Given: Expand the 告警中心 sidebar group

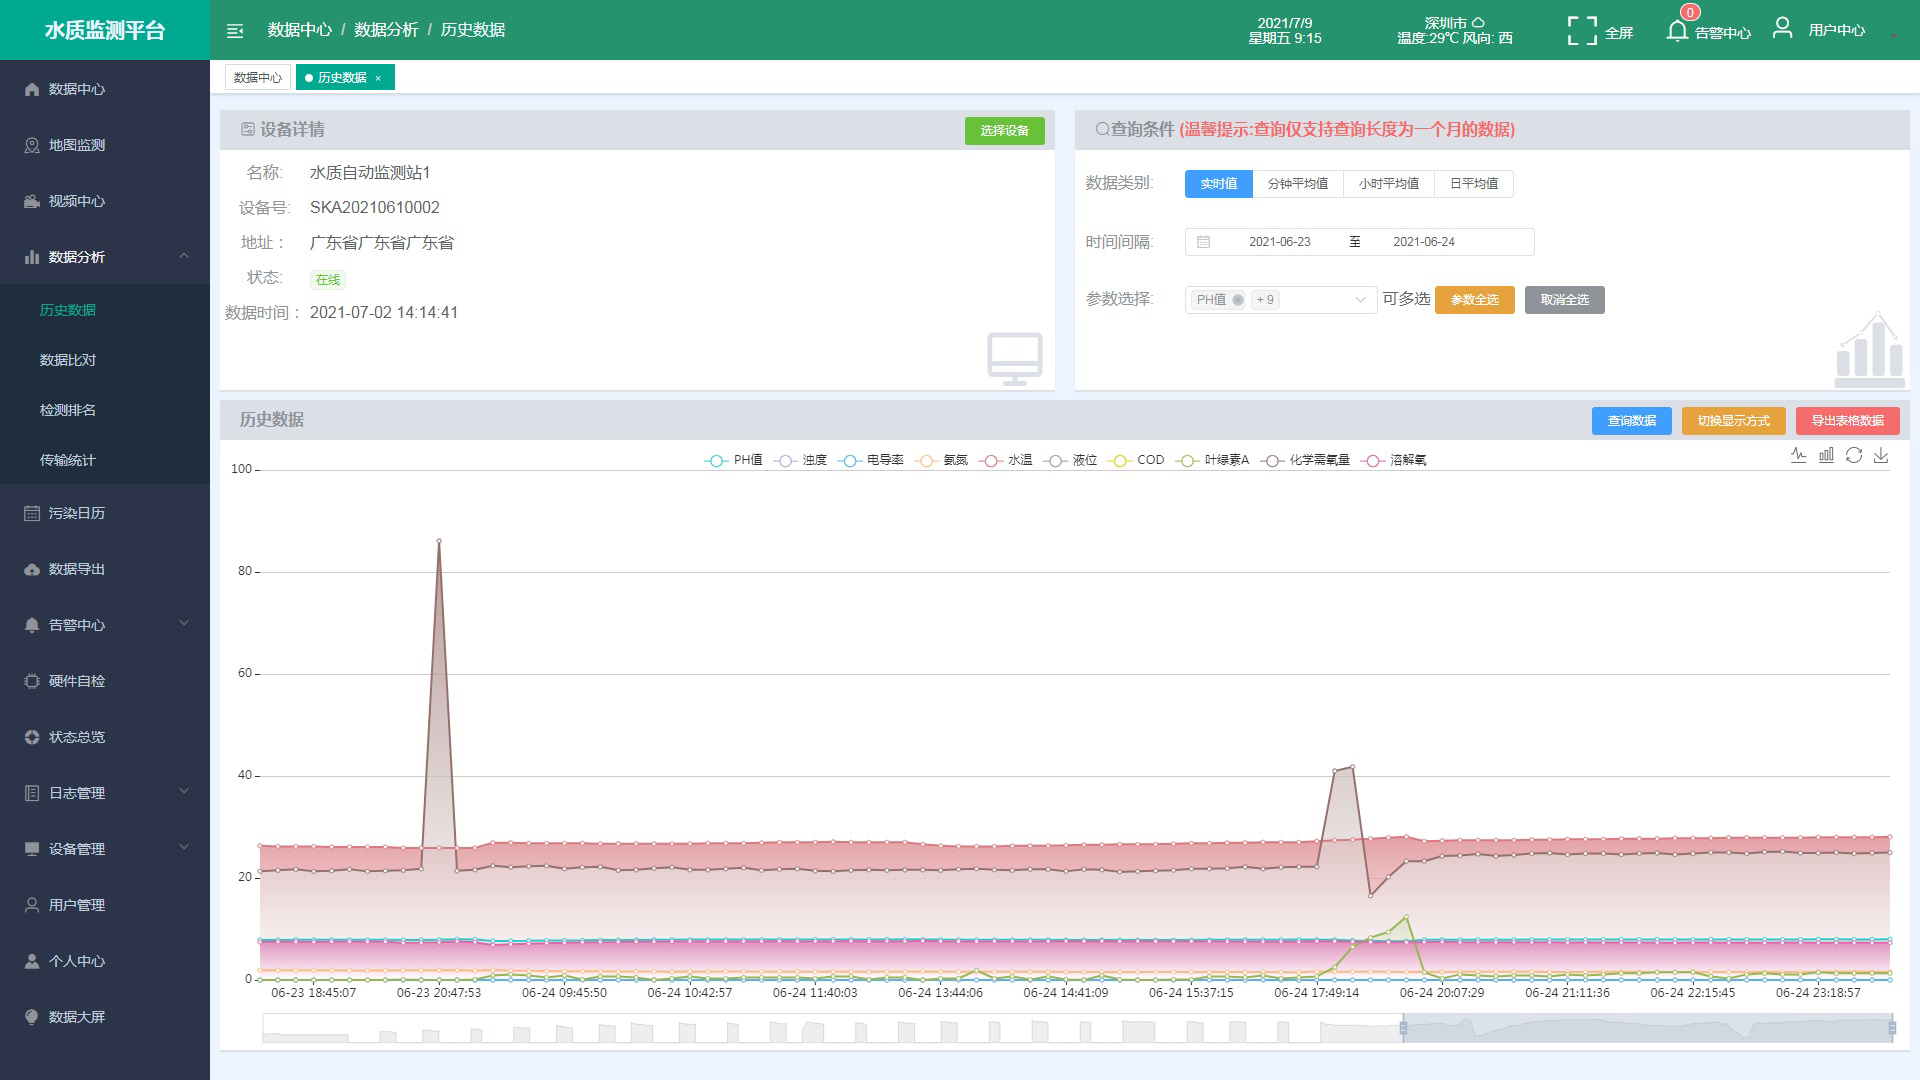Looking at the screenshot, I should 105,625.
